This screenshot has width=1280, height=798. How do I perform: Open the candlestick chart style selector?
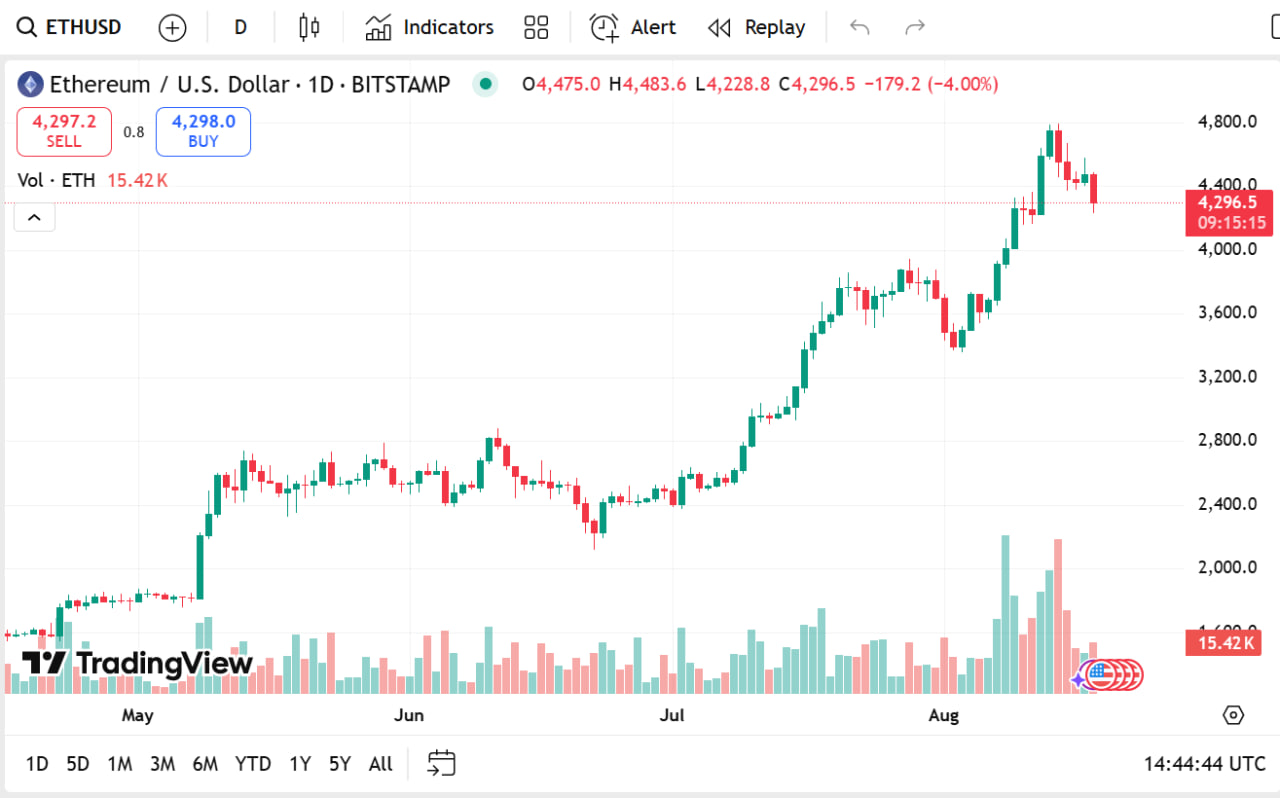tap(309, 27)
